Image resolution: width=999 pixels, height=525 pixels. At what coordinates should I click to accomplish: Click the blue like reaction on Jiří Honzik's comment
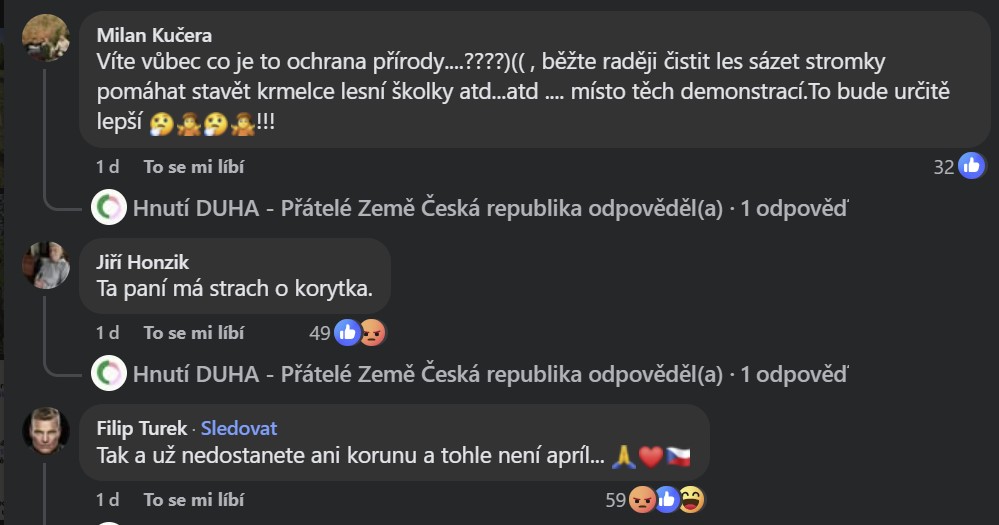(347, 333)
